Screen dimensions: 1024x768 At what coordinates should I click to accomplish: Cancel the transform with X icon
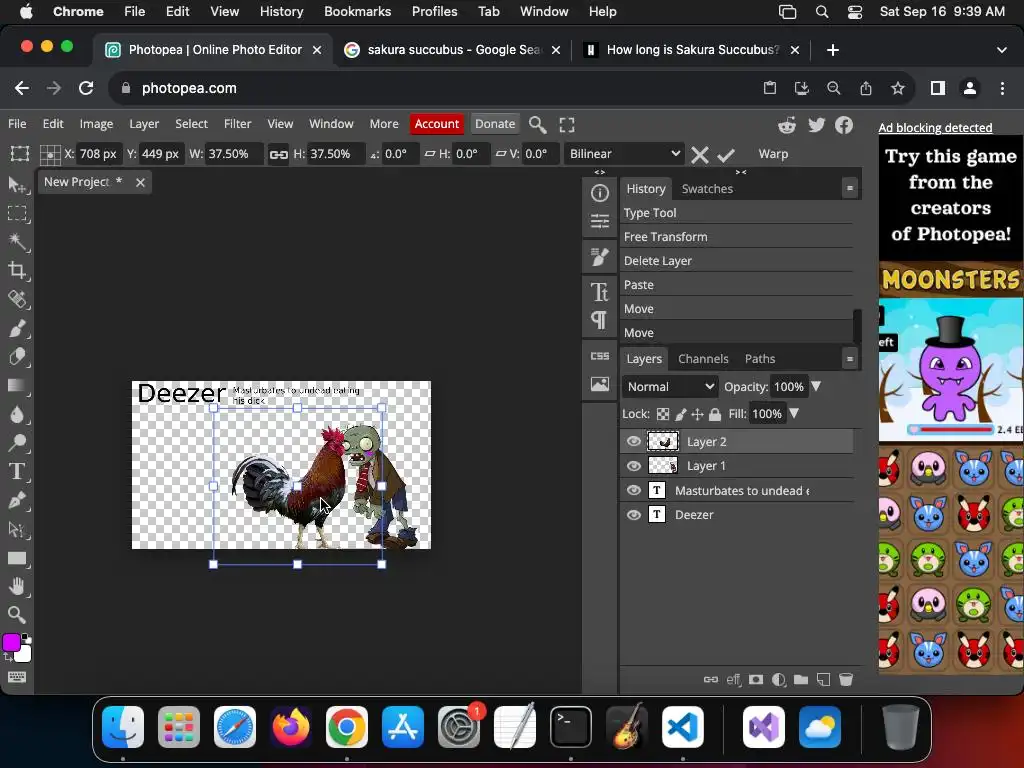coord(699,155)
